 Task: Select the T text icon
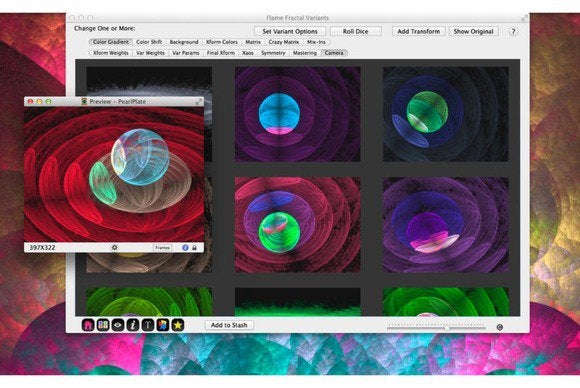[148, 325]
